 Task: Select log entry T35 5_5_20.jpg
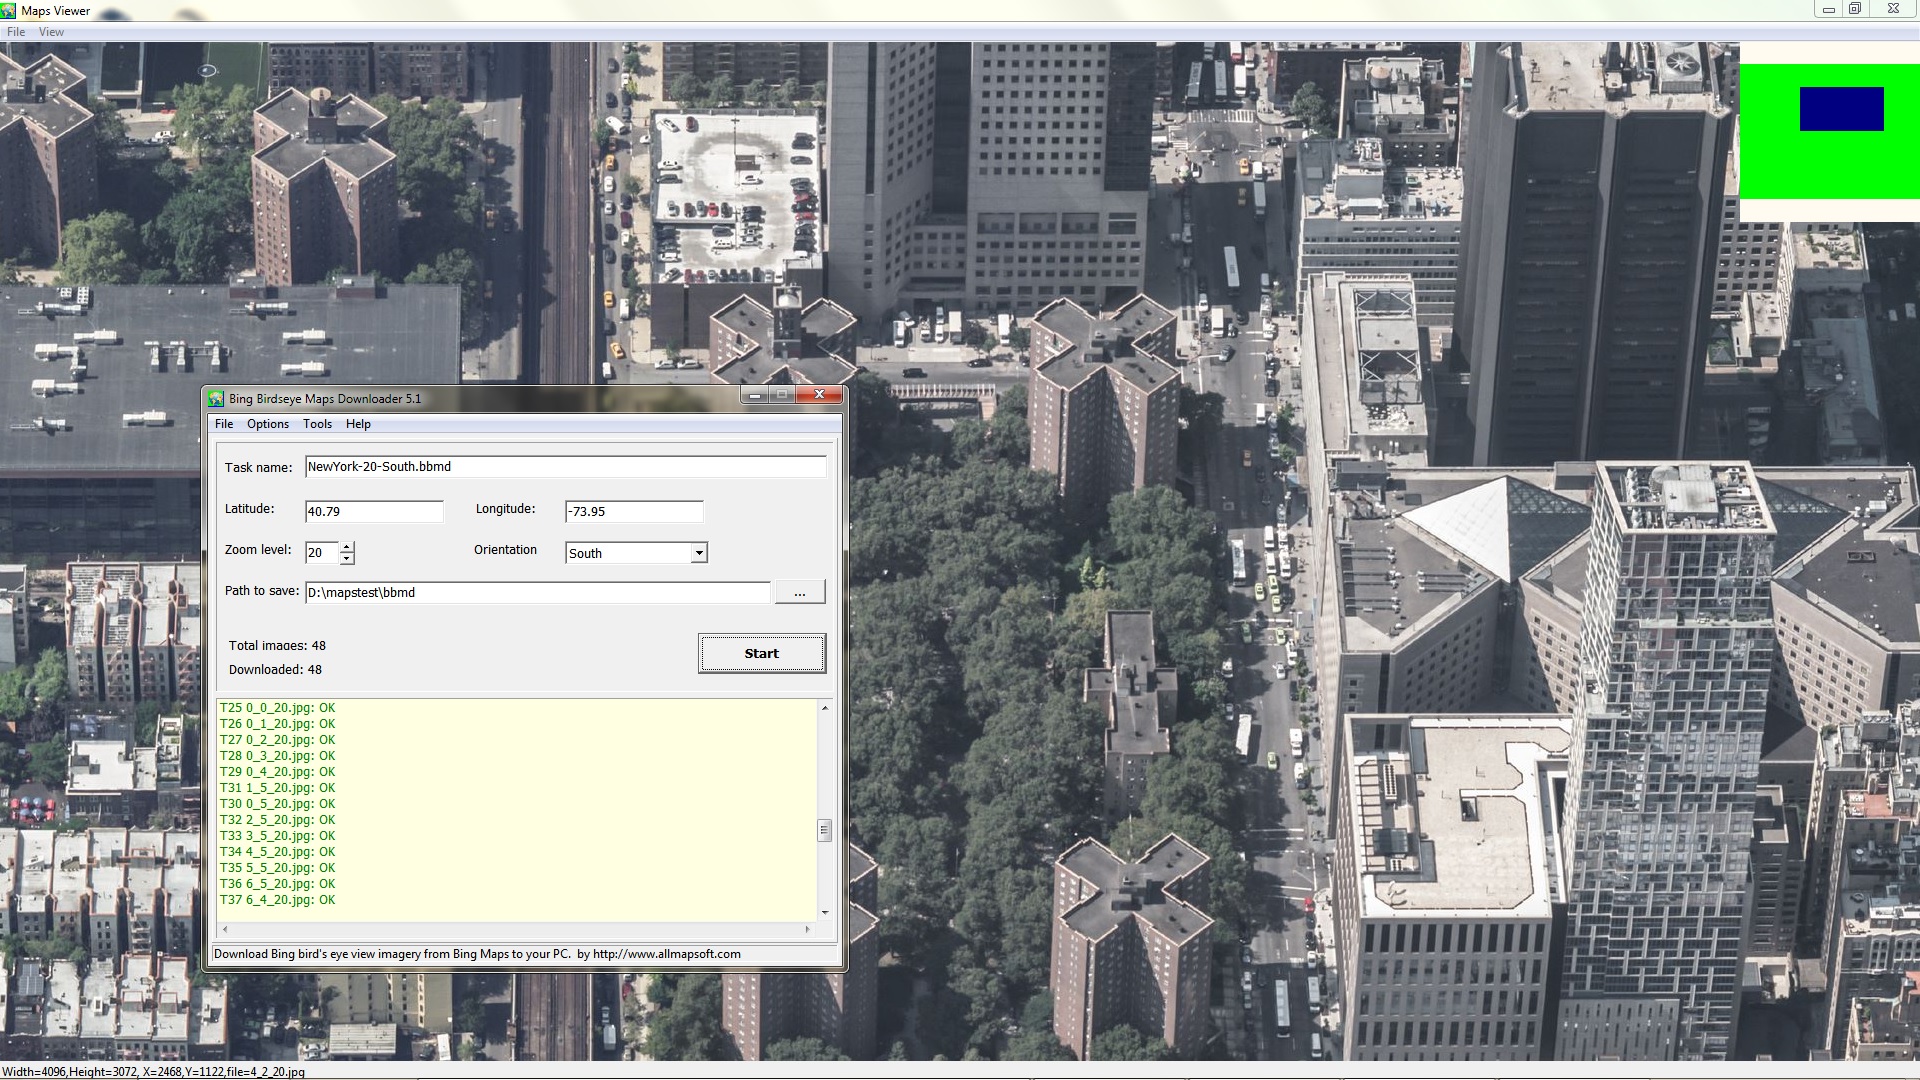277,868
